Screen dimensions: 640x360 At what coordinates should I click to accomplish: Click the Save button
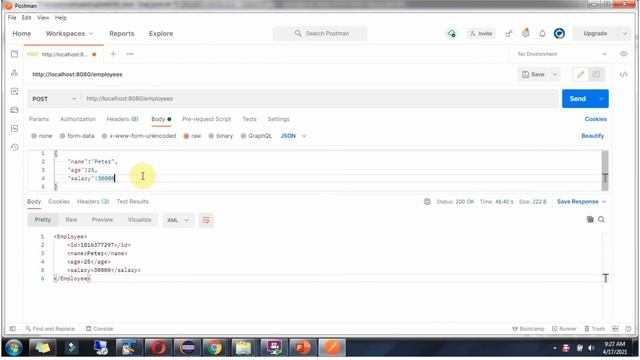point(533,74)
